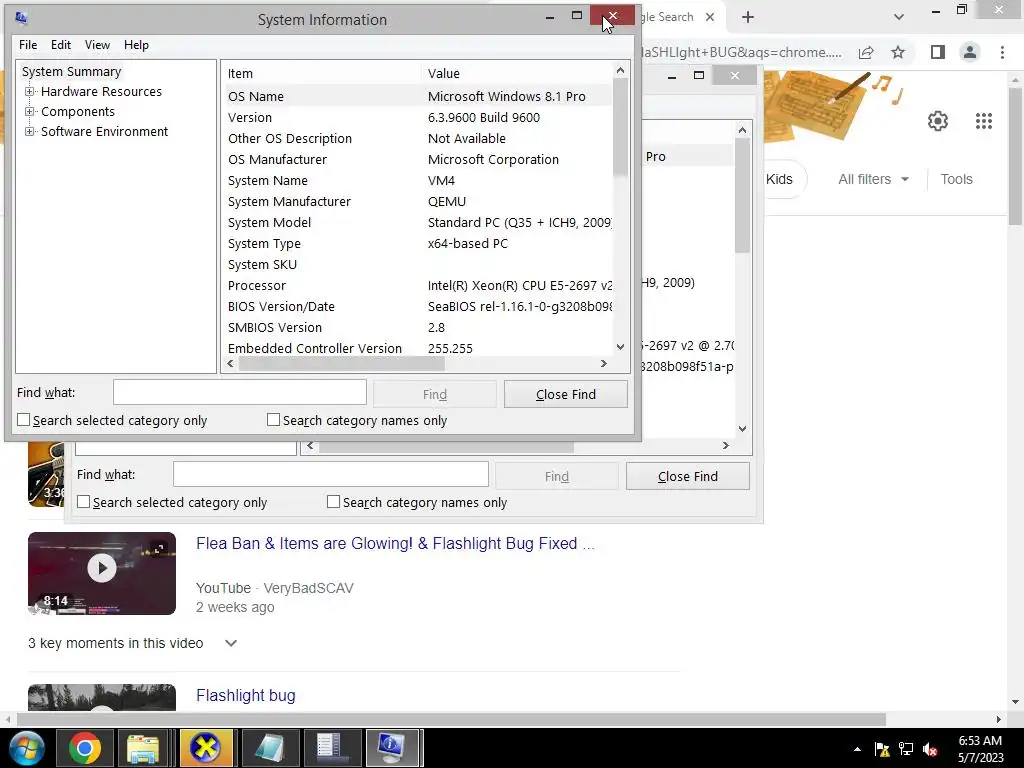Viewport: 1024px width, 768px height.
Task: Check front window's Search category names only
Action: 274,420
